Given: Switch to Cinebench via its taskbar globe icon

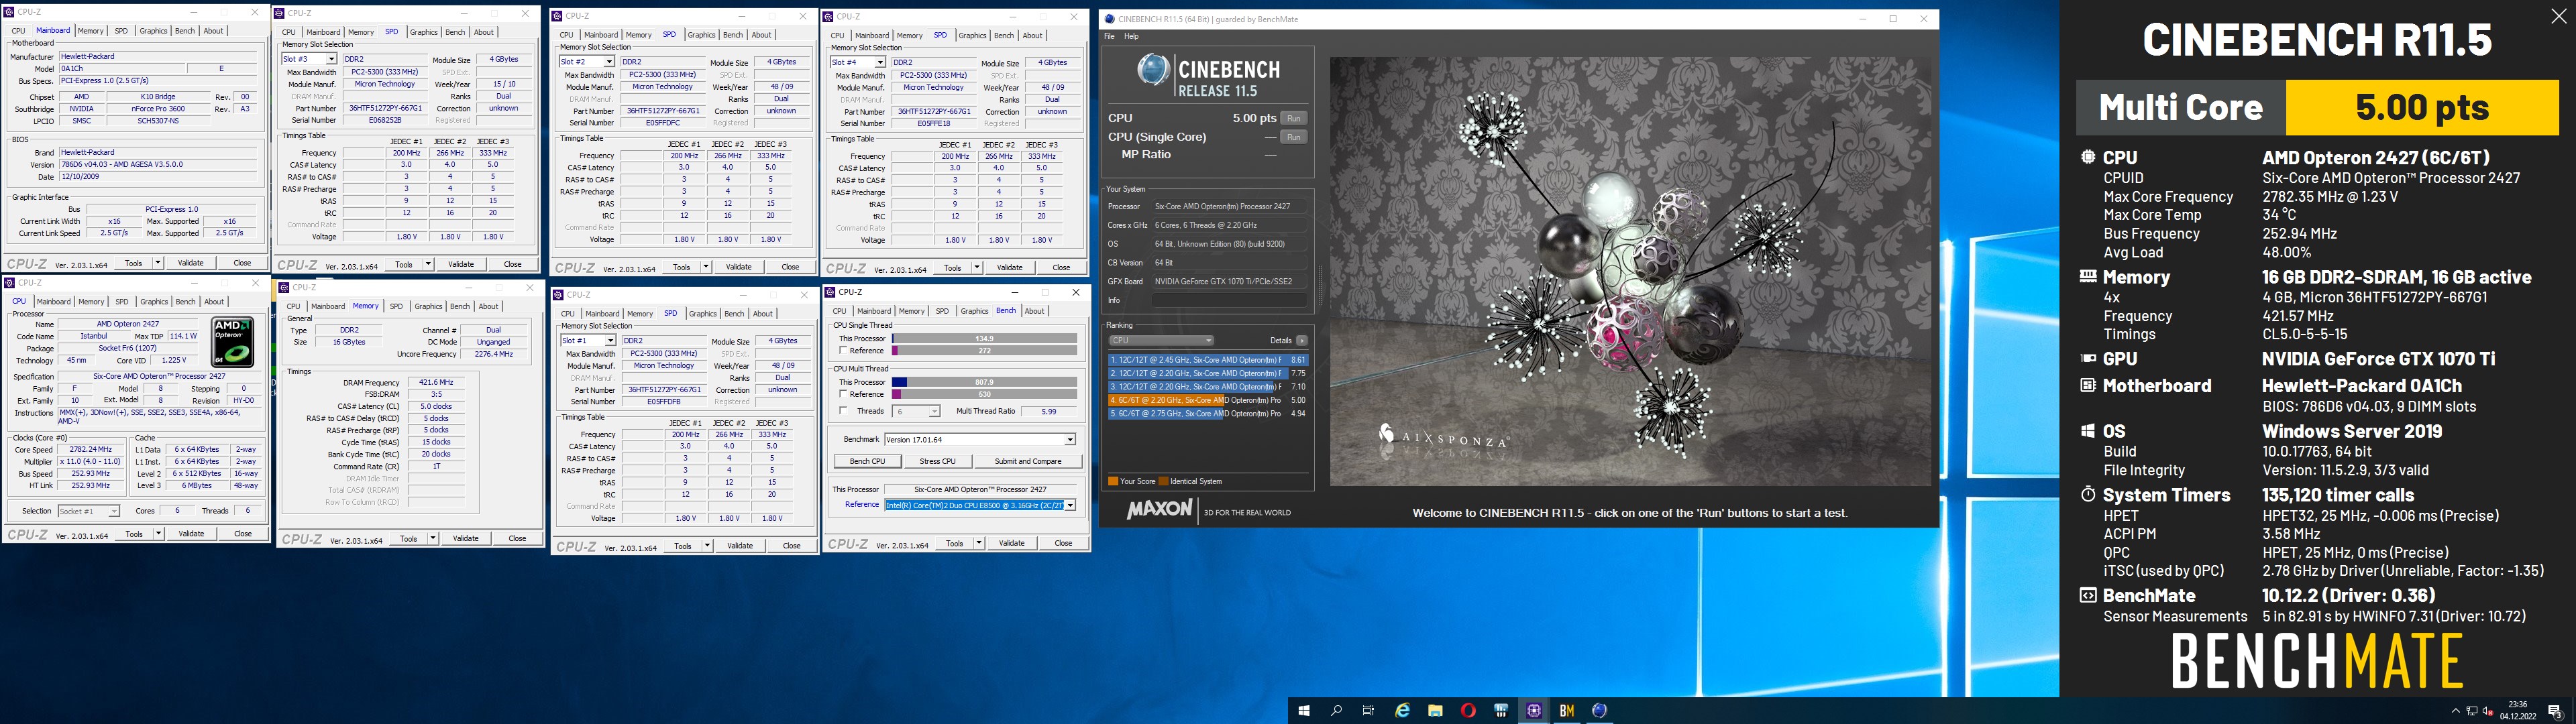Looking at the screenshot, I should coord(1600,710).
